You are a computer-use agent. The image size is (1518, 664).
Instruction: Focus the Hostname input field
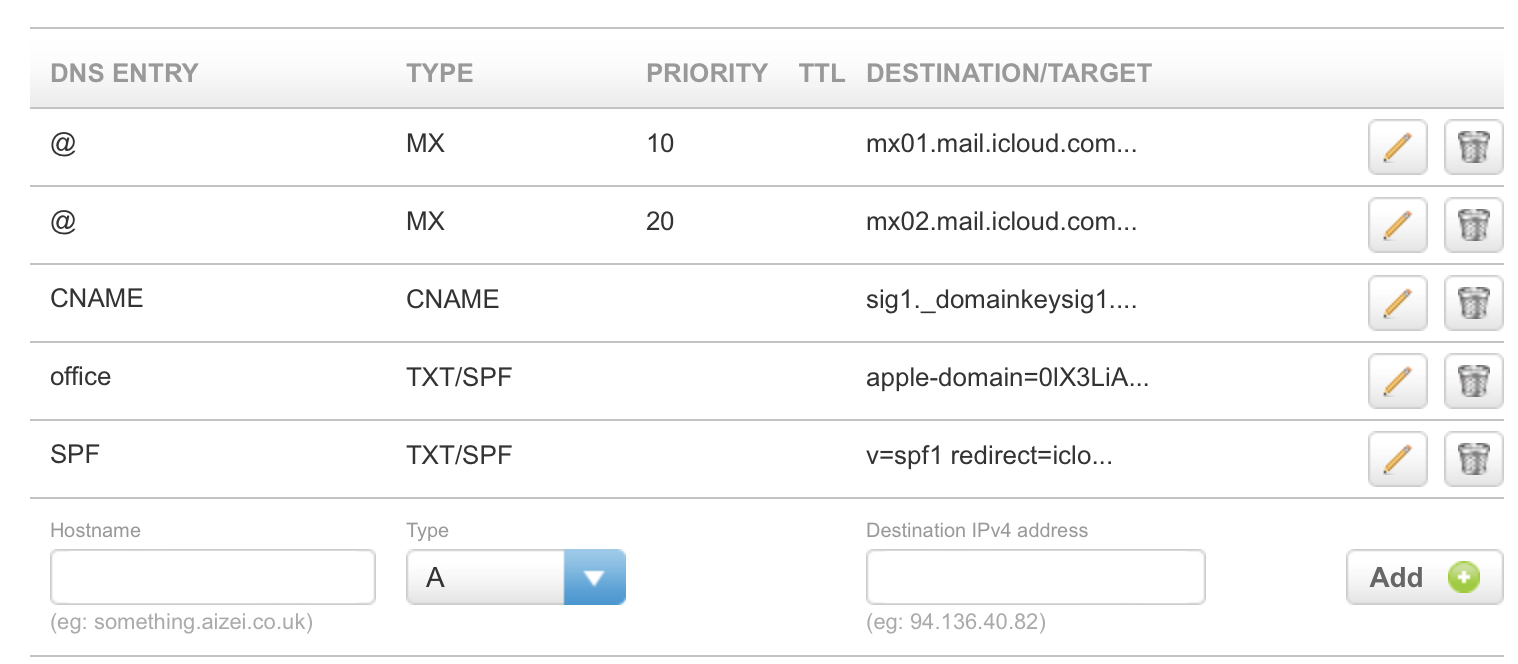pyautogui.click(x=213, y=577)
